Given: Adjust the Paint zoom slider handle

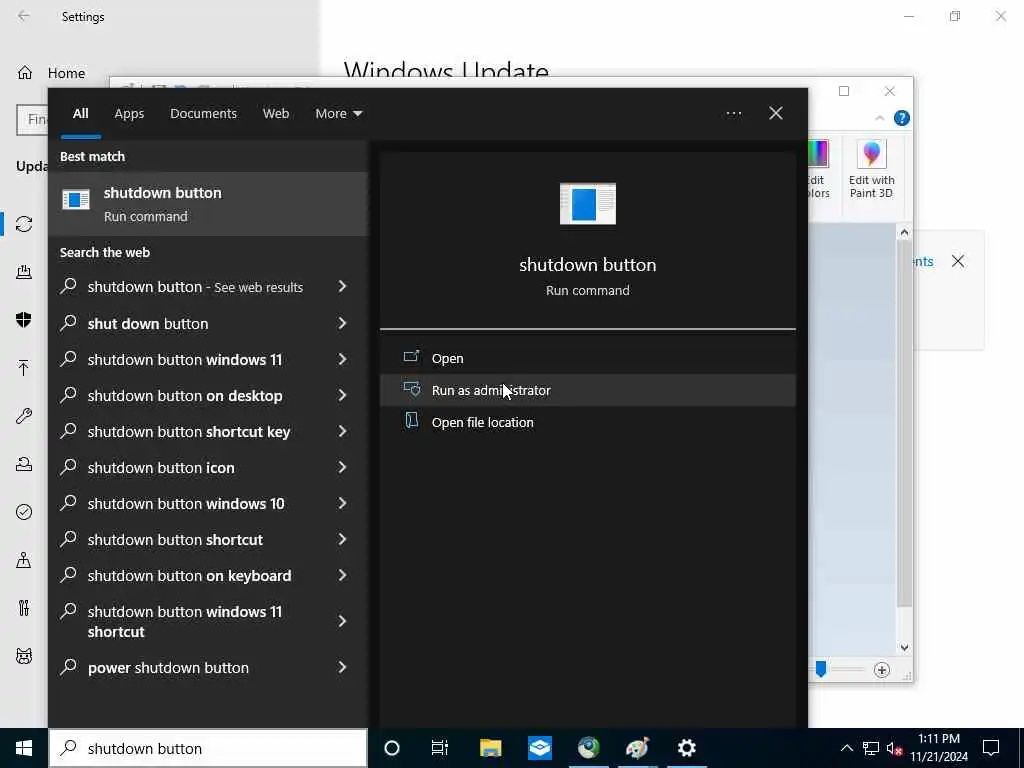Looking at the screenshot, I should click(x=822, y=669).
